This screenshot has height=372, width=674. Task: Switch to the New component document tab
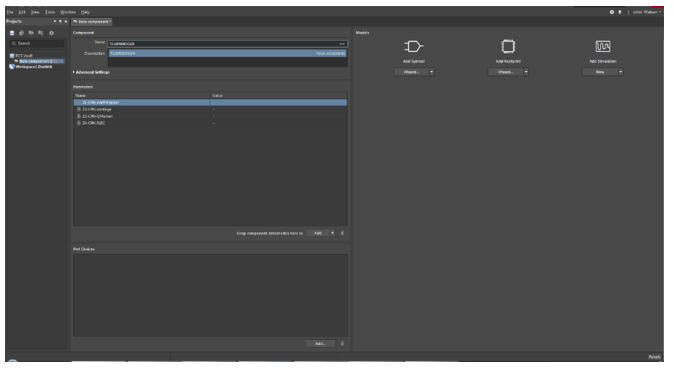click(x=92, y=22)
